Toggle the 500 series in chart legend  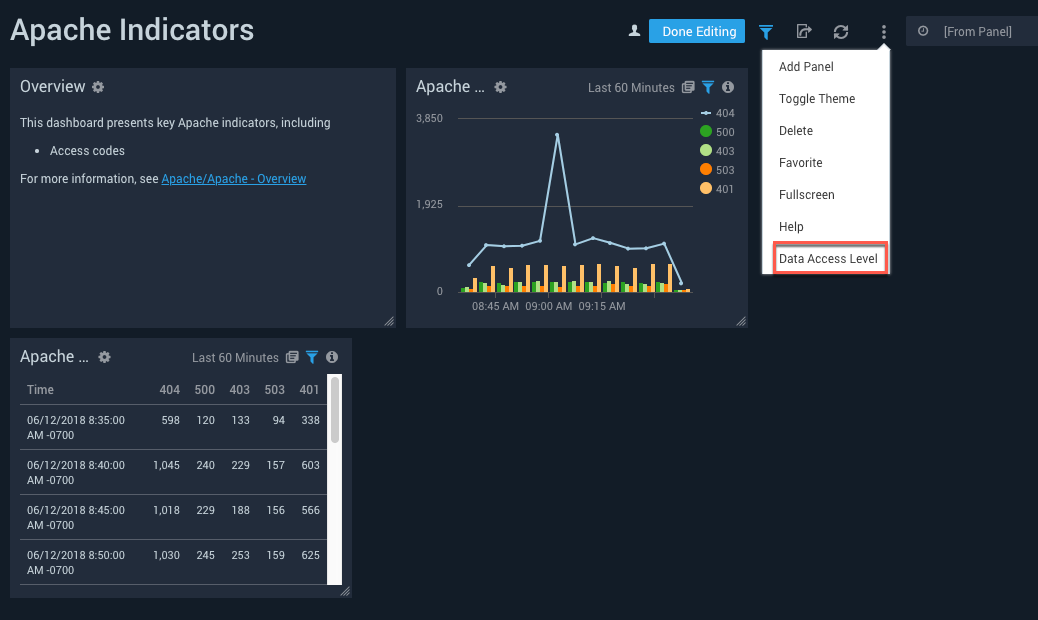pyautogui.click(x=717, y=132)
